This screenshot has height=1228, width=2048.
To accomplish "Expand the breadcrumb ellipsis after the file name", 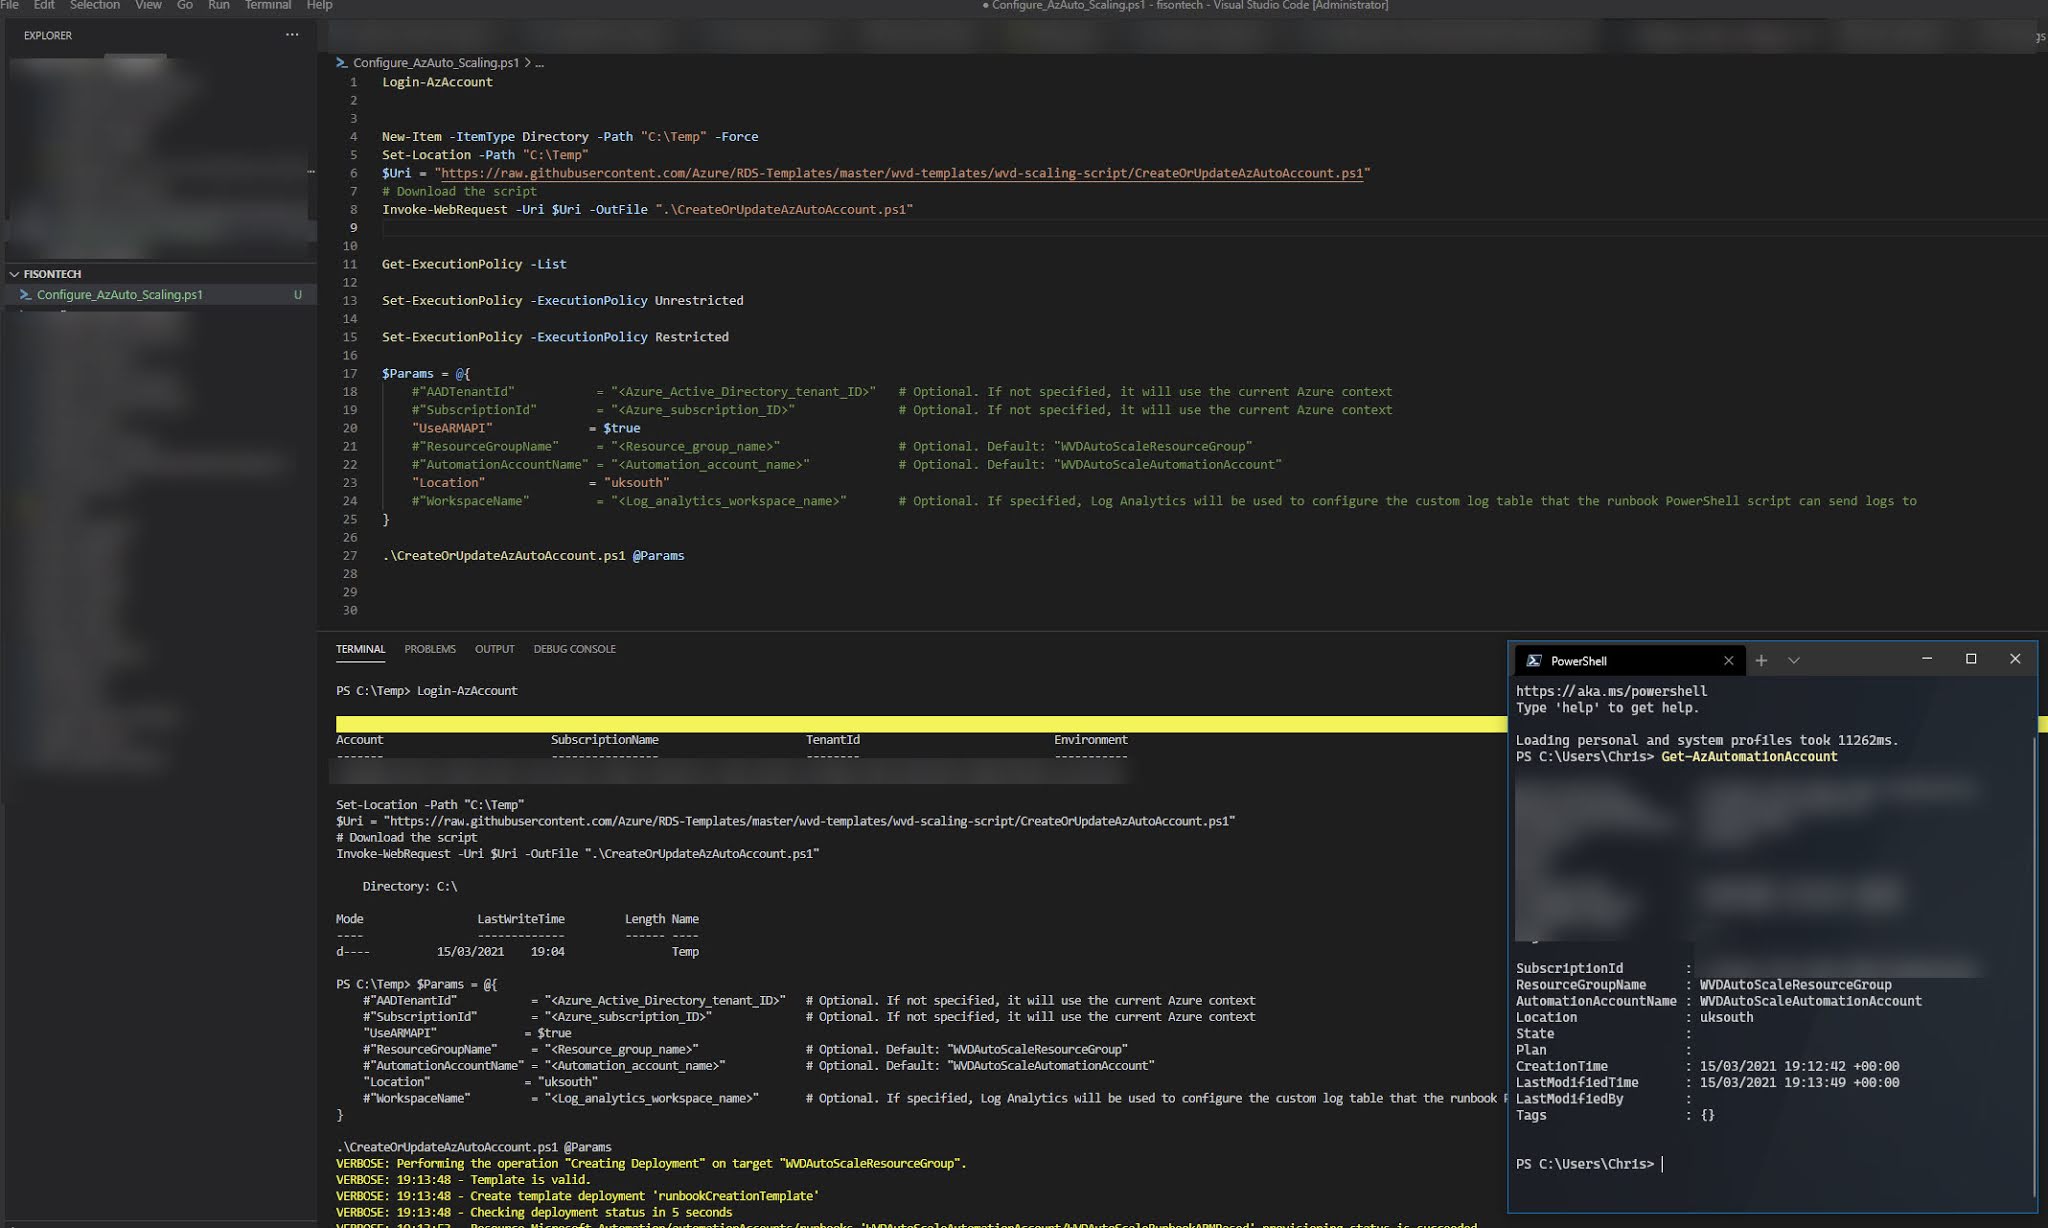I will click(x=540, y=63).
